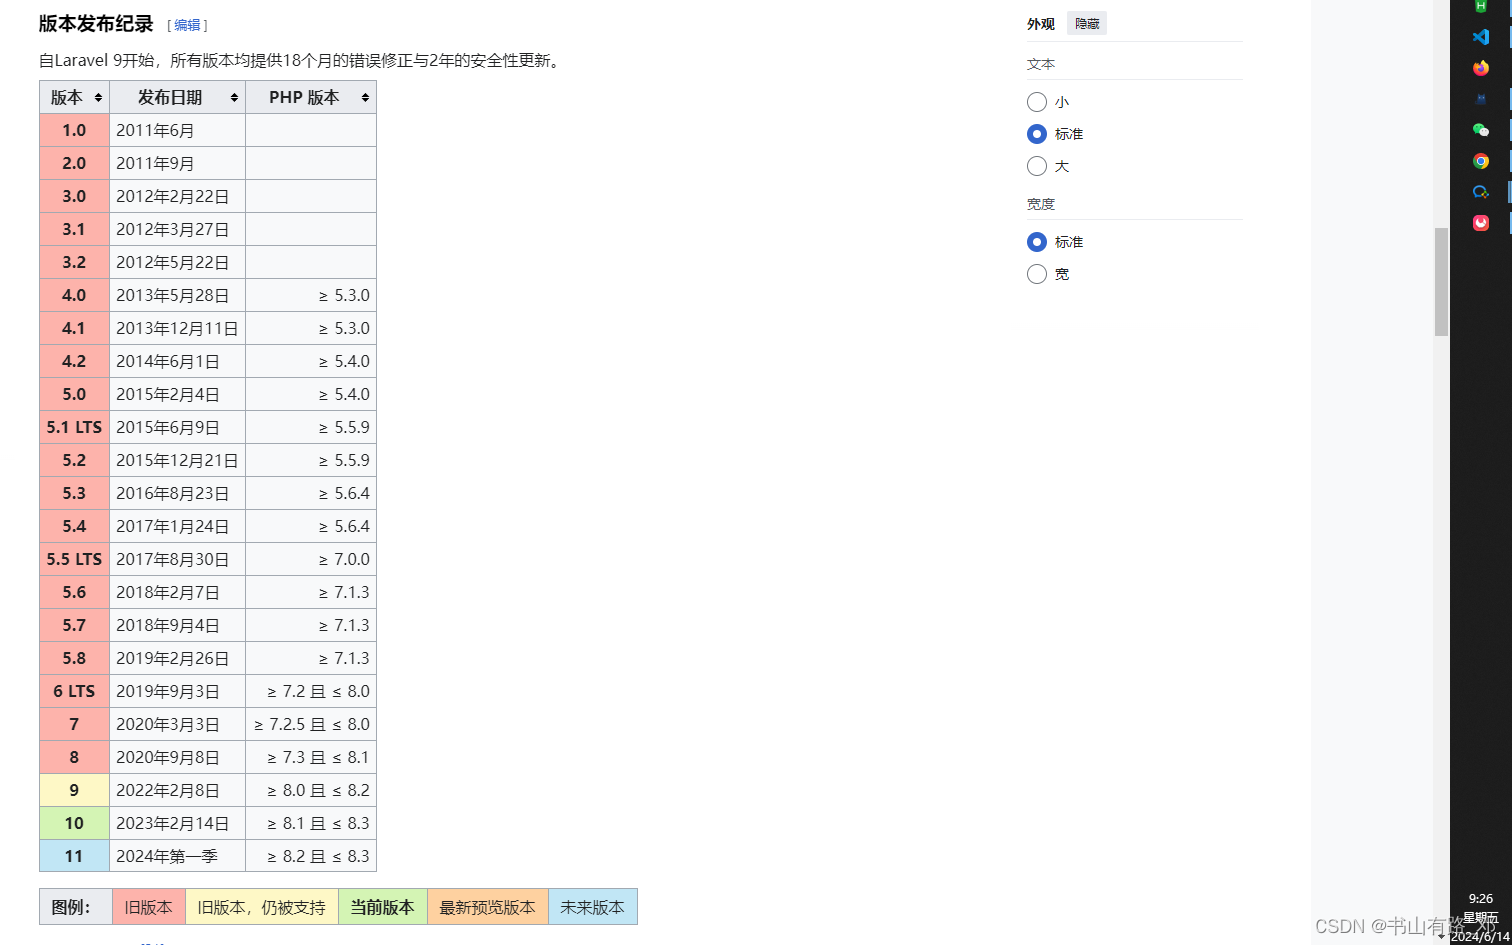Click the red 旧版本 legend swatch
Viewport: 1512px width, 945px height.
(149, 907)
